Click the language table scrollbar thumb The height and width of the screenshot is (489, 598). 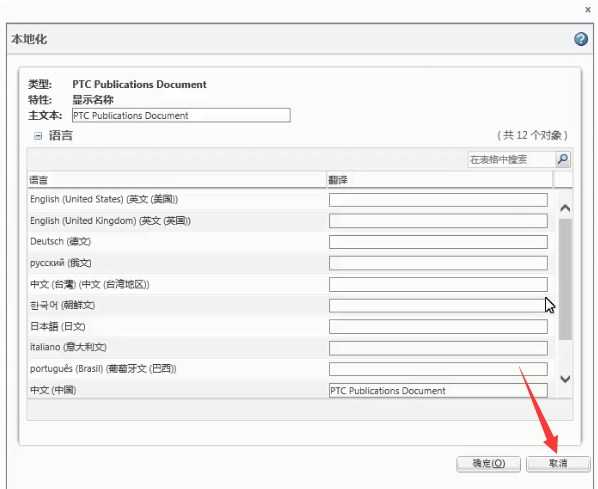tap(565, 279)
